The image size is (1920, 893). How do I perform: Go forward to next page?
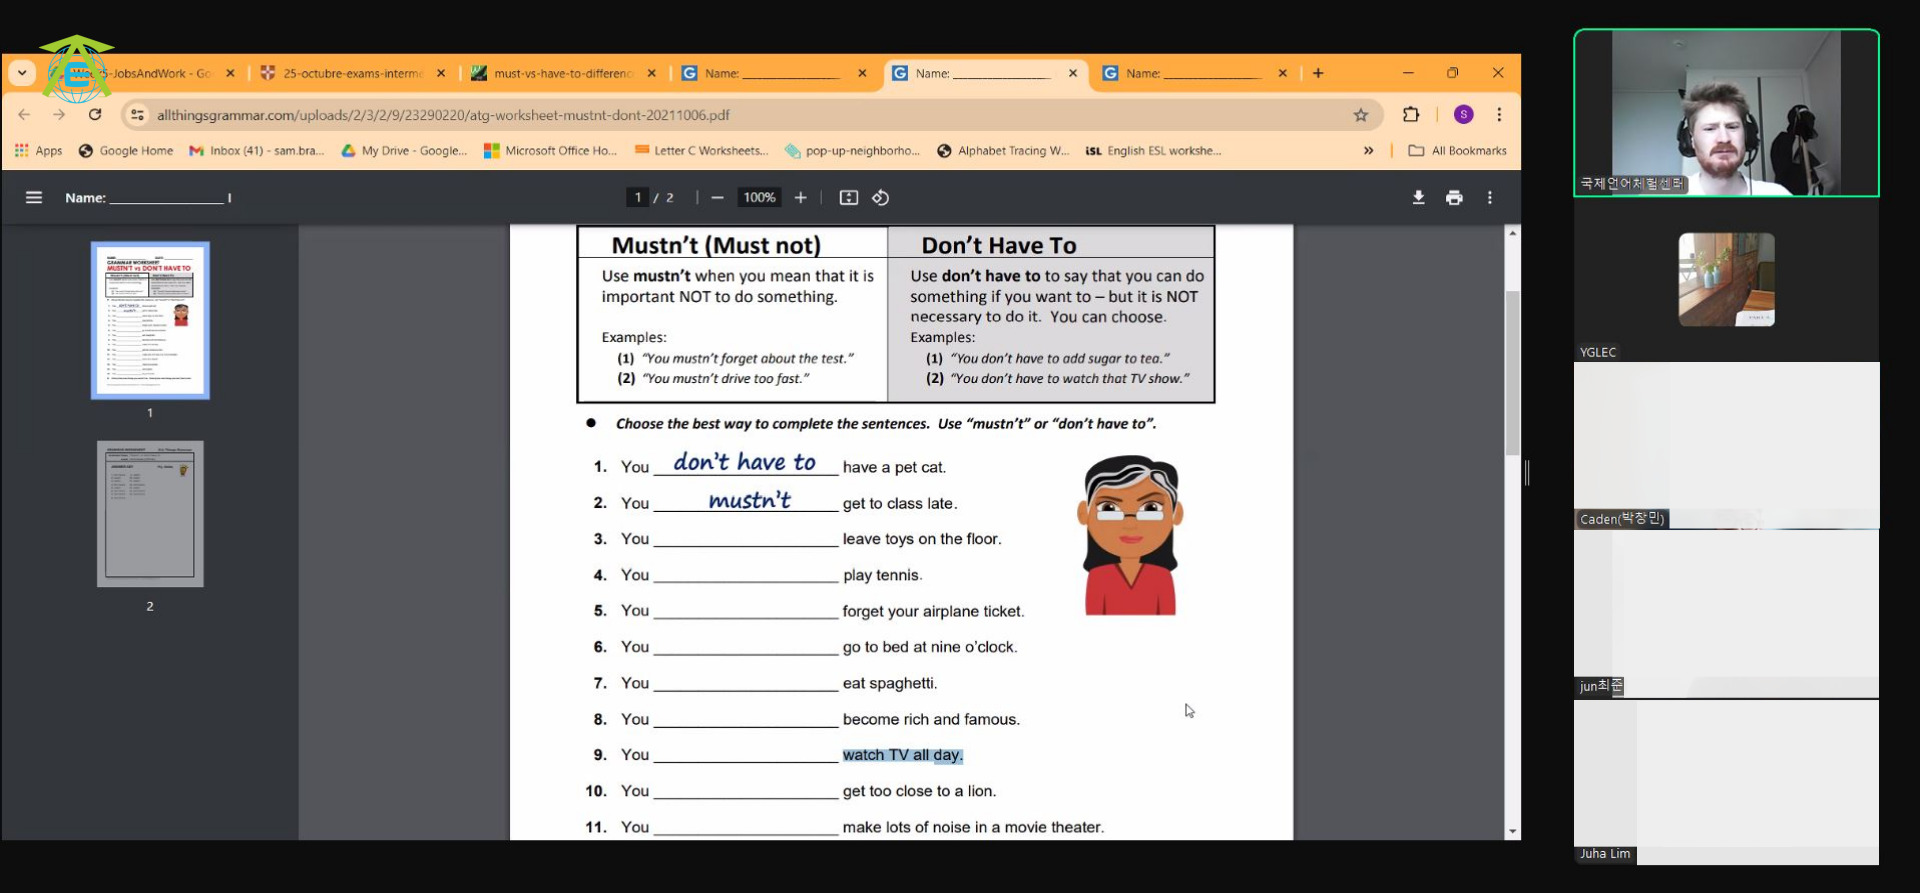59,115
